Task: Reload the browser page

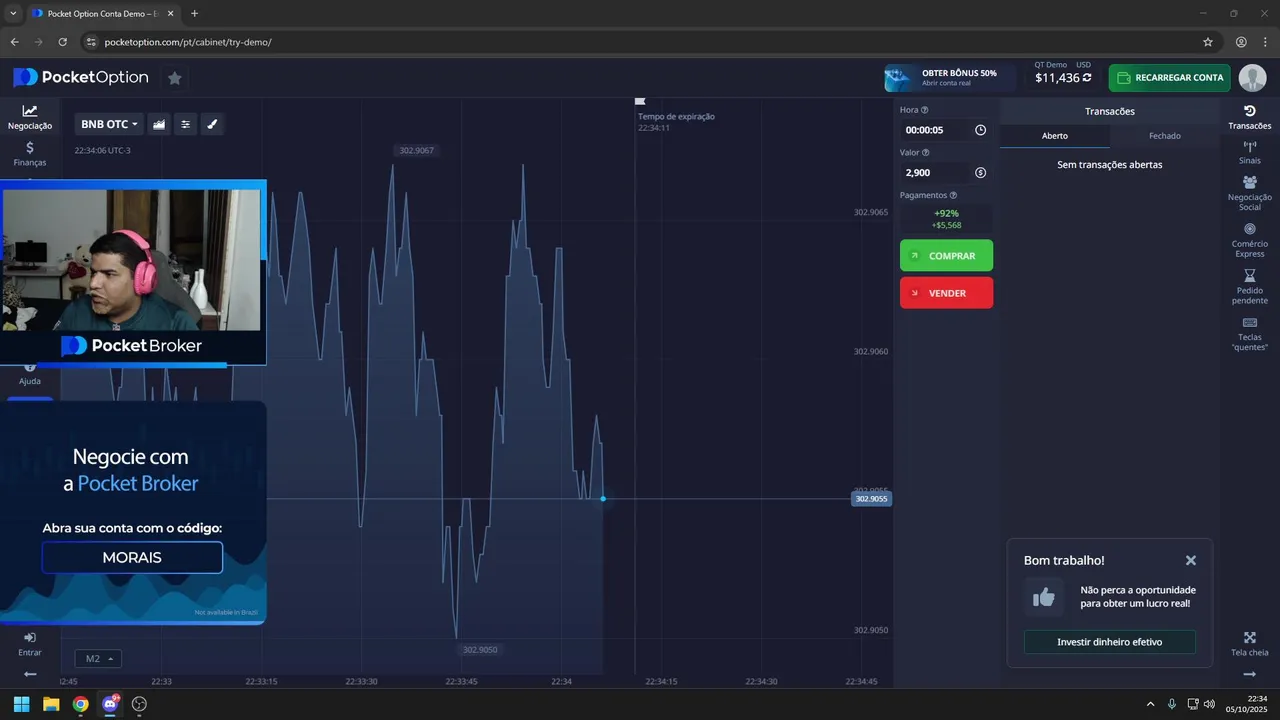Action: click(62, 42)
